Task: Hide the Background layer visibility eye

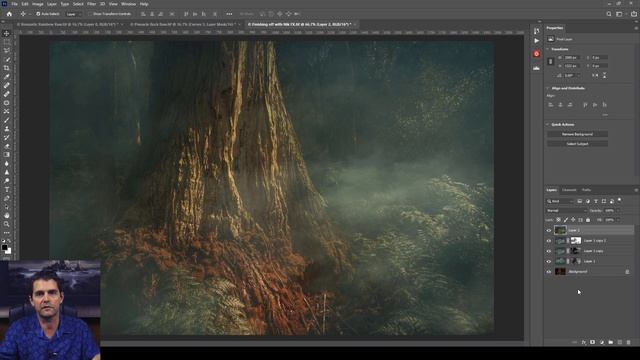Action: click(549, 271)
